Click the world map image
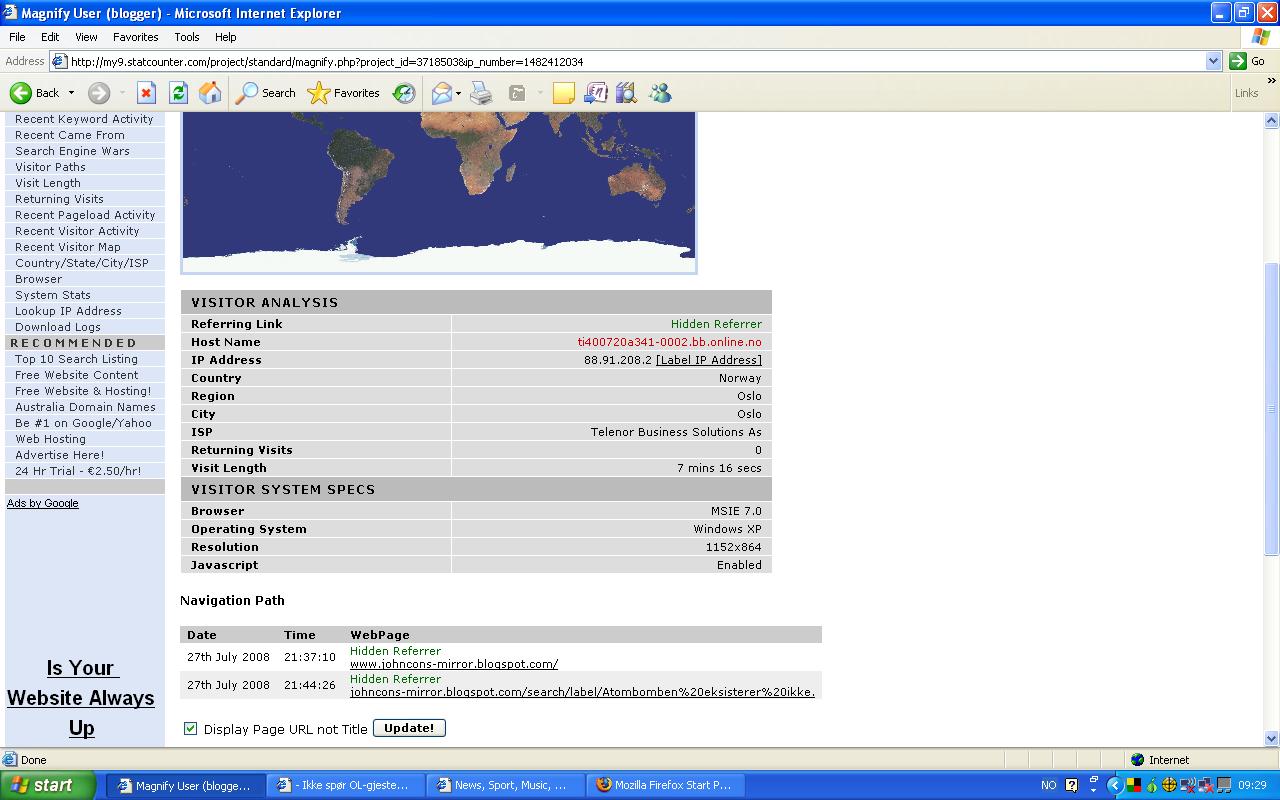The width and height of the screenshot is (1280, 800). (438, 192)
